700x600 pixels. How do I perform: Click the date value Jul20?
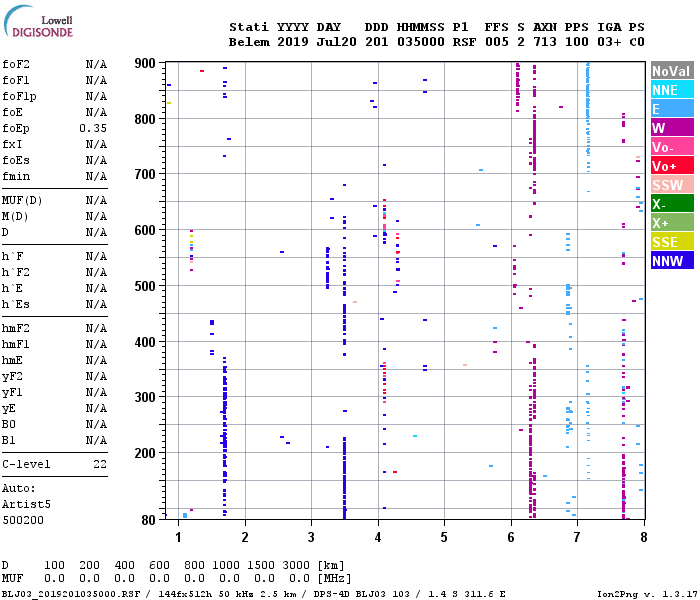[x=337, y=42]
